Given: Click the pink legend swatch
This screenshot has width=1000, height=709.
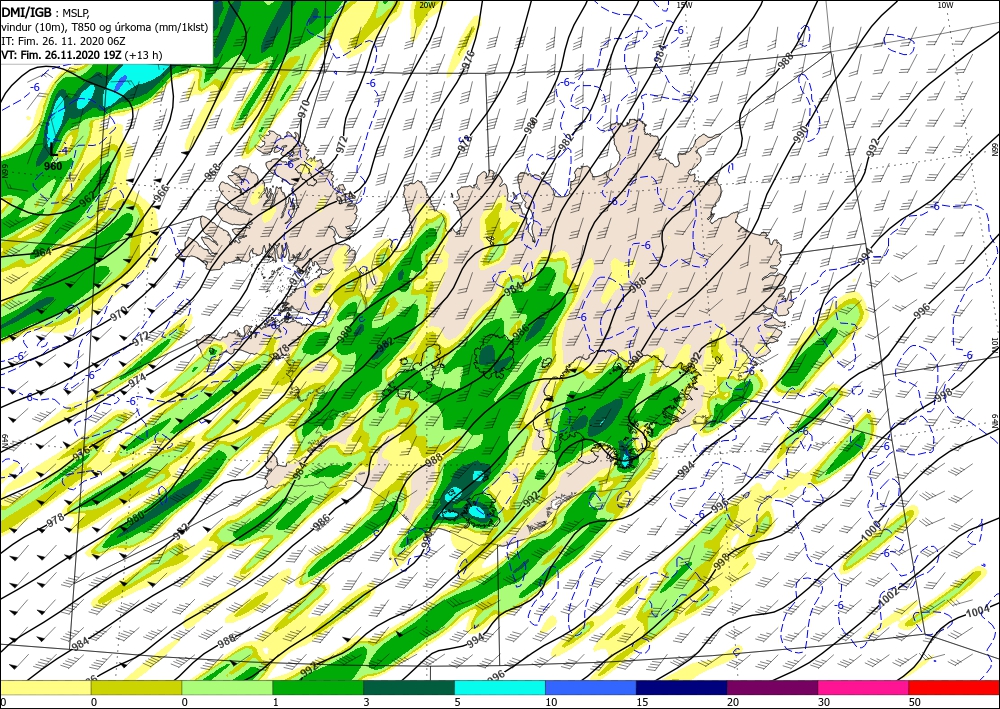Looking at the screenshot, I should 864,687.
